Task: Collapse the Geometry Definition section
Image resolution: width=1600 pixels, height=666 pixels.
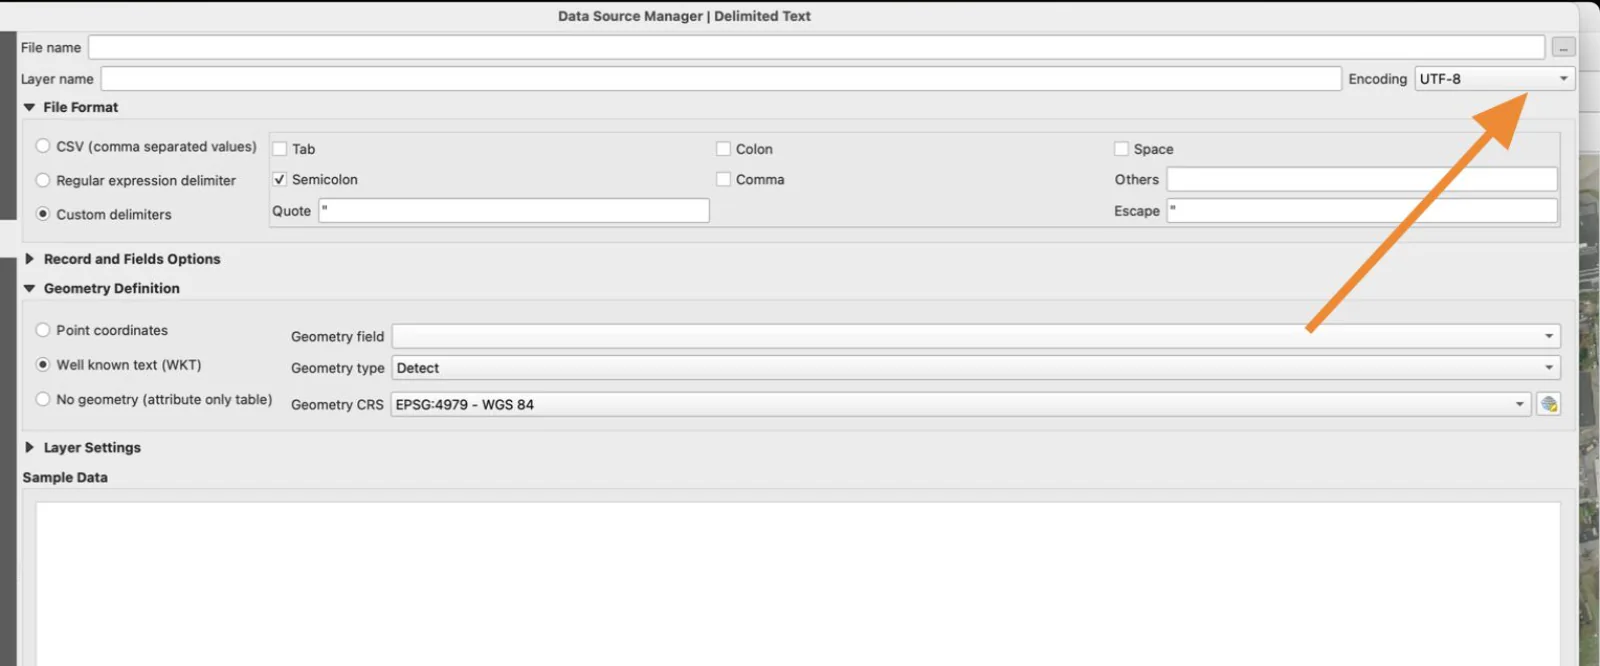Action: 29,288
